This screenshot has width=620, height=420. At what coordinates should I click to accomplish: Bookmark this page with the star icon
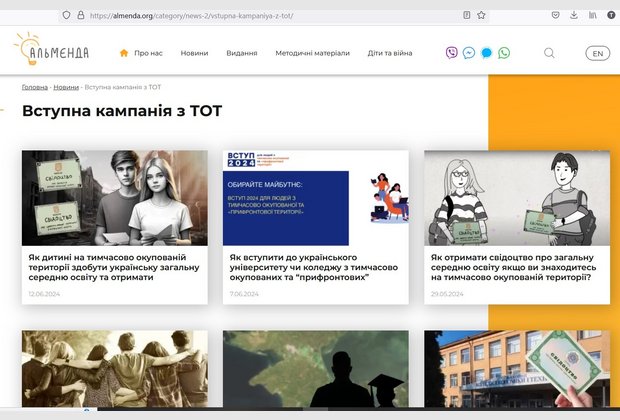[x=481, y=15]
